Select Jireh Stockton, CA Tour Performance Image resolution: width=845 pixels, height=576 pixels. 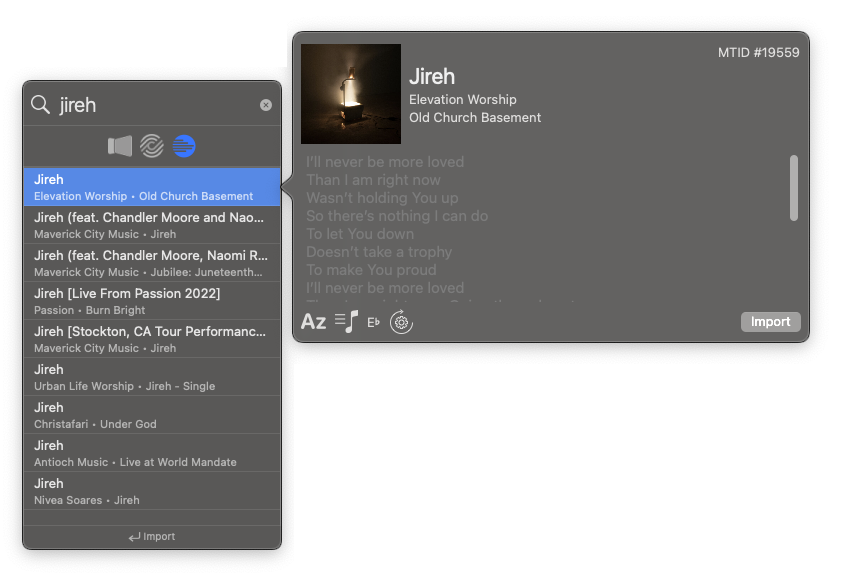click(x=152, y=339)
